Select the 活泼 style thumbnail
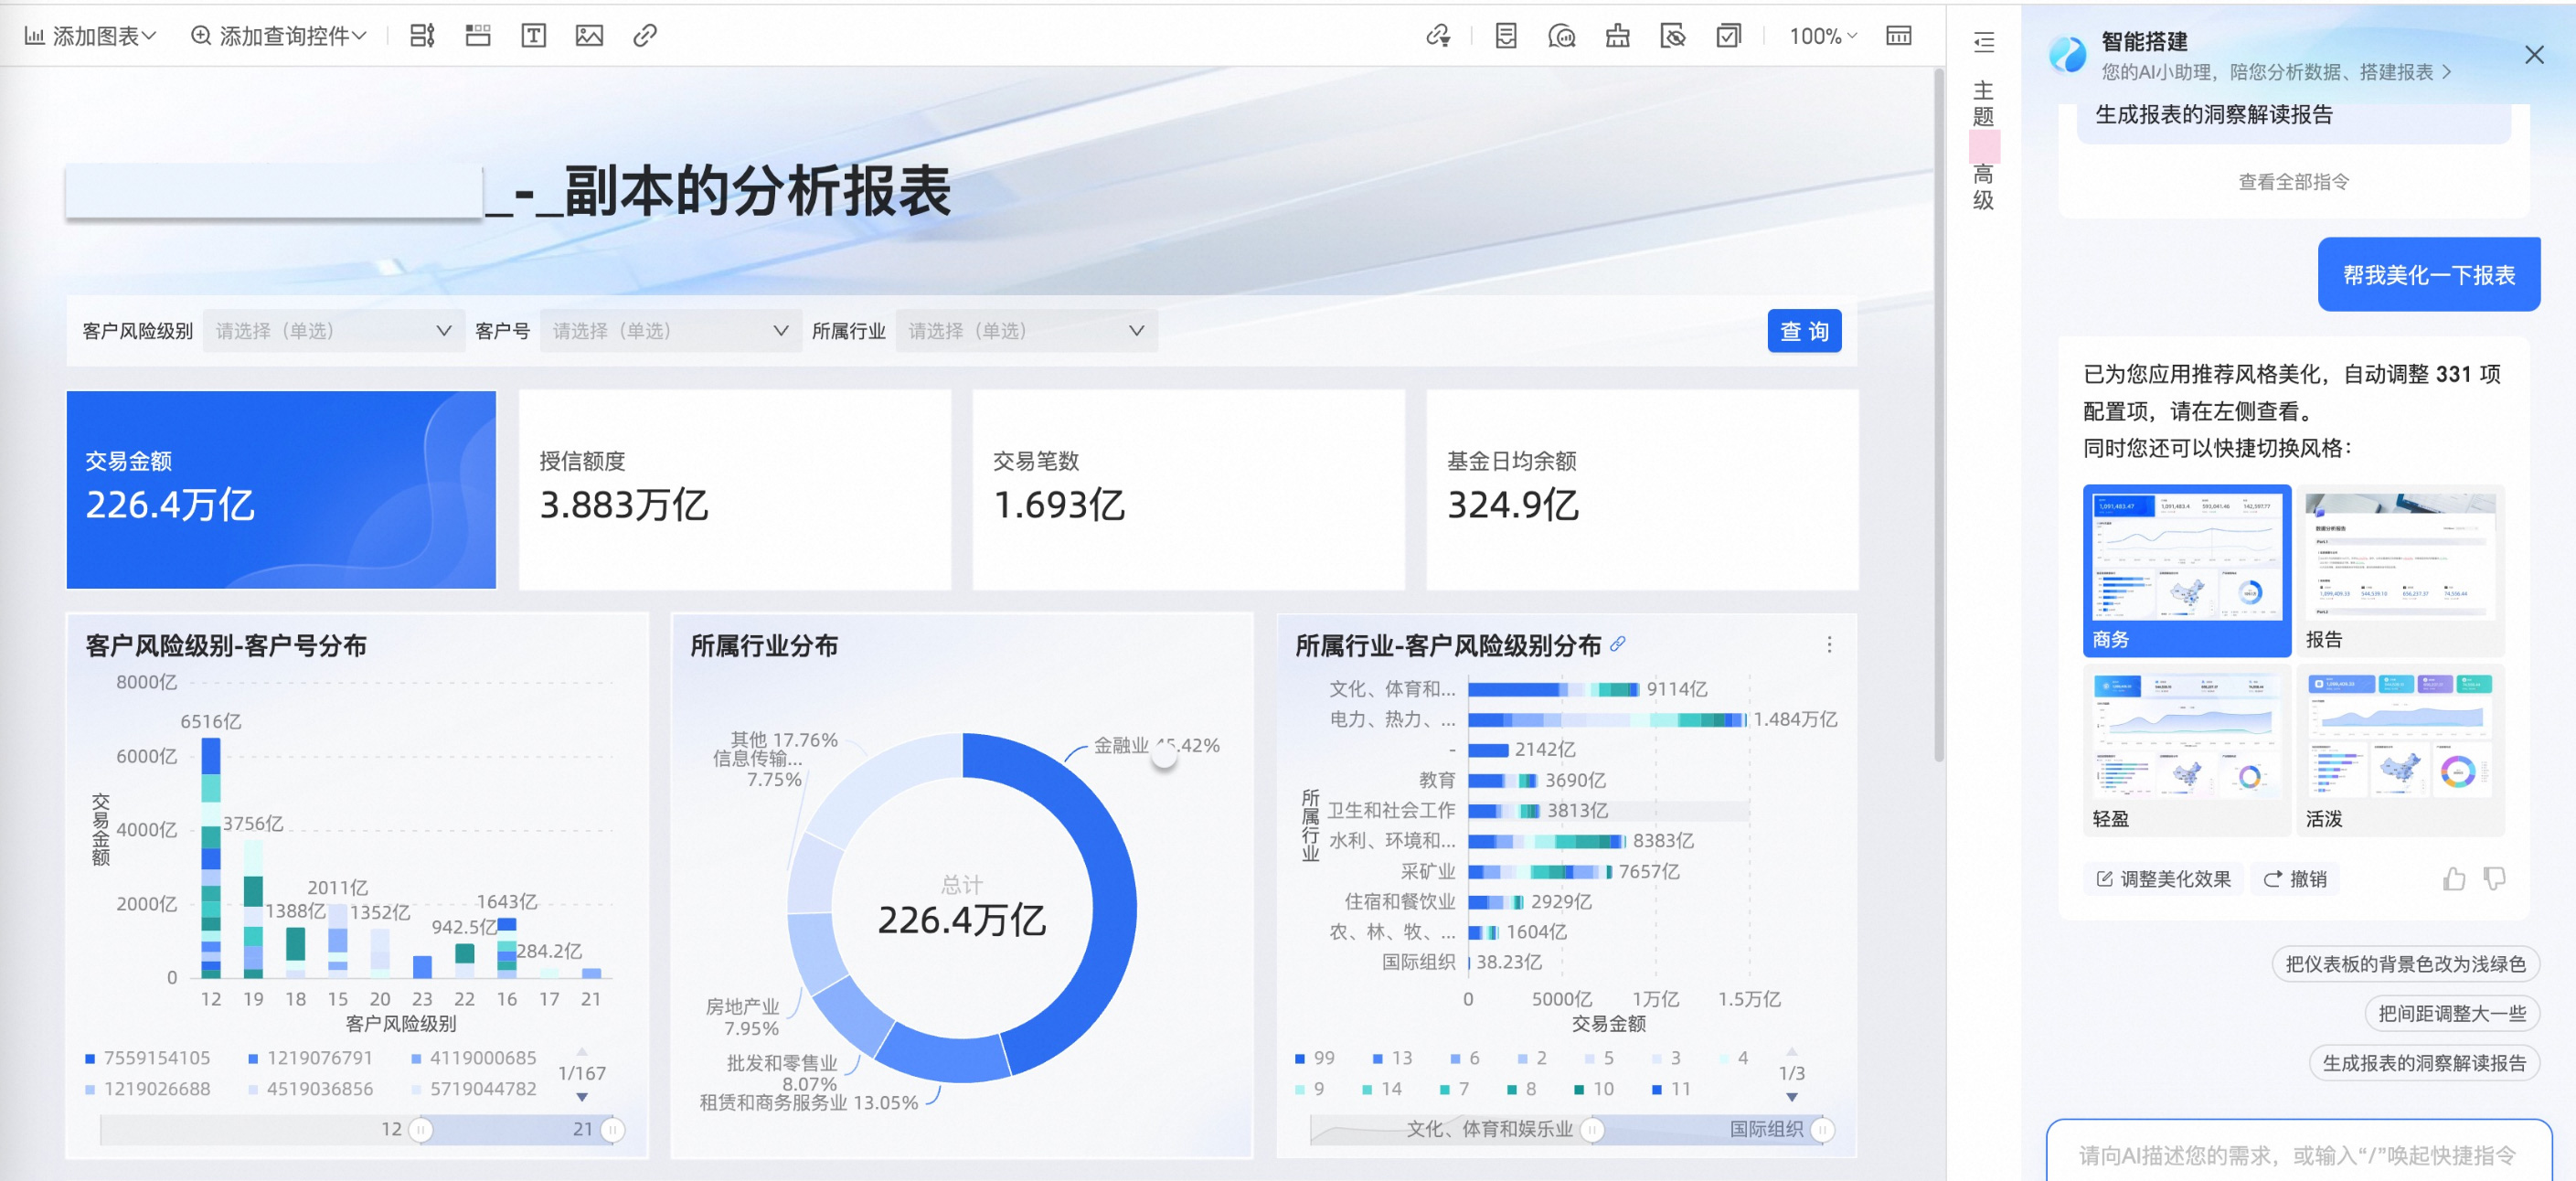Image resolution: width=2576 pixels, height=1181 pixels. [x=2400, y=750]
